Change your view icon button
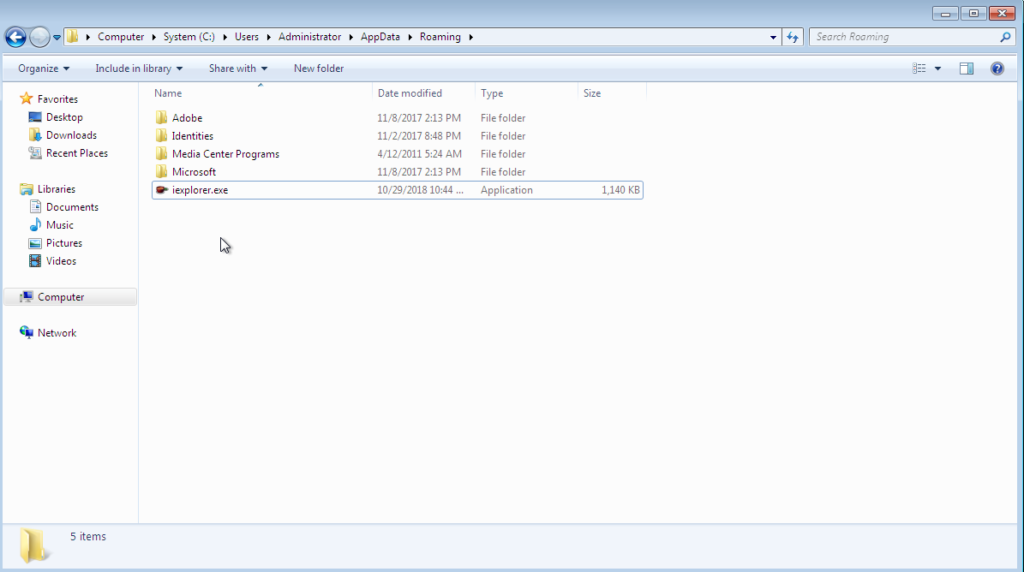The image size is (1024, 572). point(919,69)
